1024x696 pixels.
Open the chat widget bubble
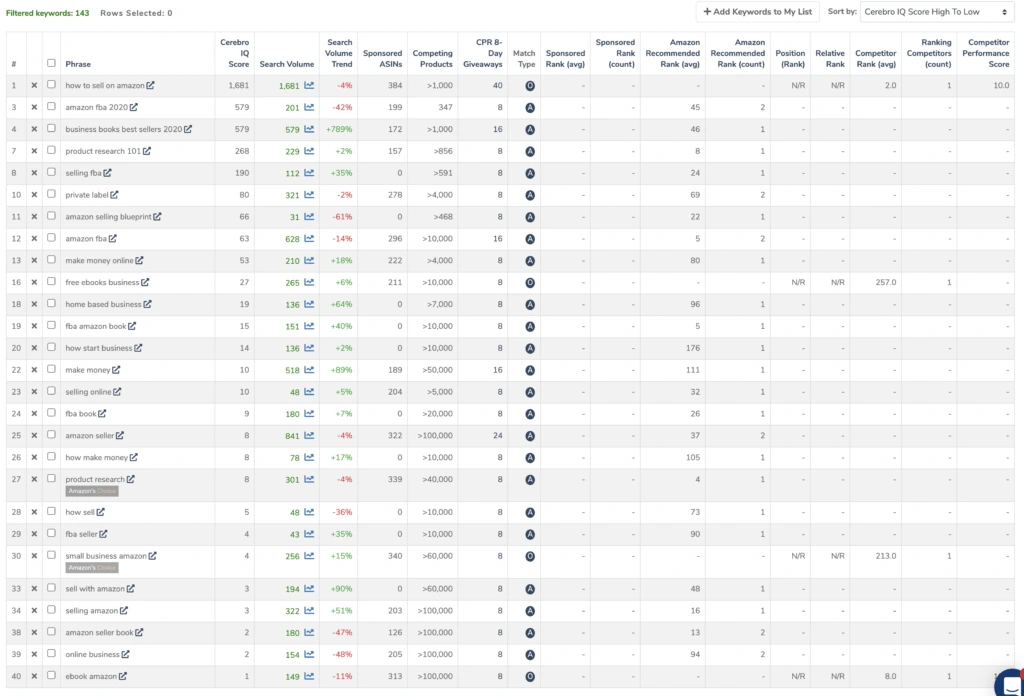point(1010,683)
